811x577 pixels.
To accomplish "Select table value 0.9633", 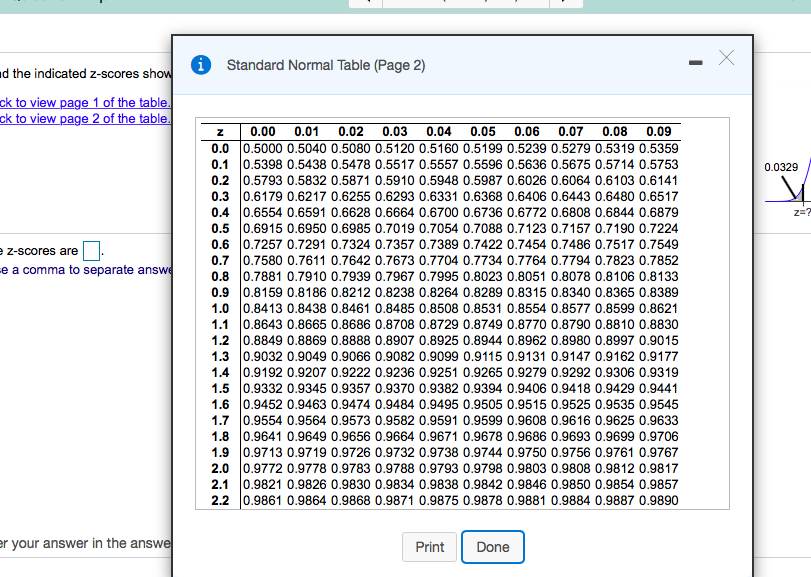I will 658,420.
